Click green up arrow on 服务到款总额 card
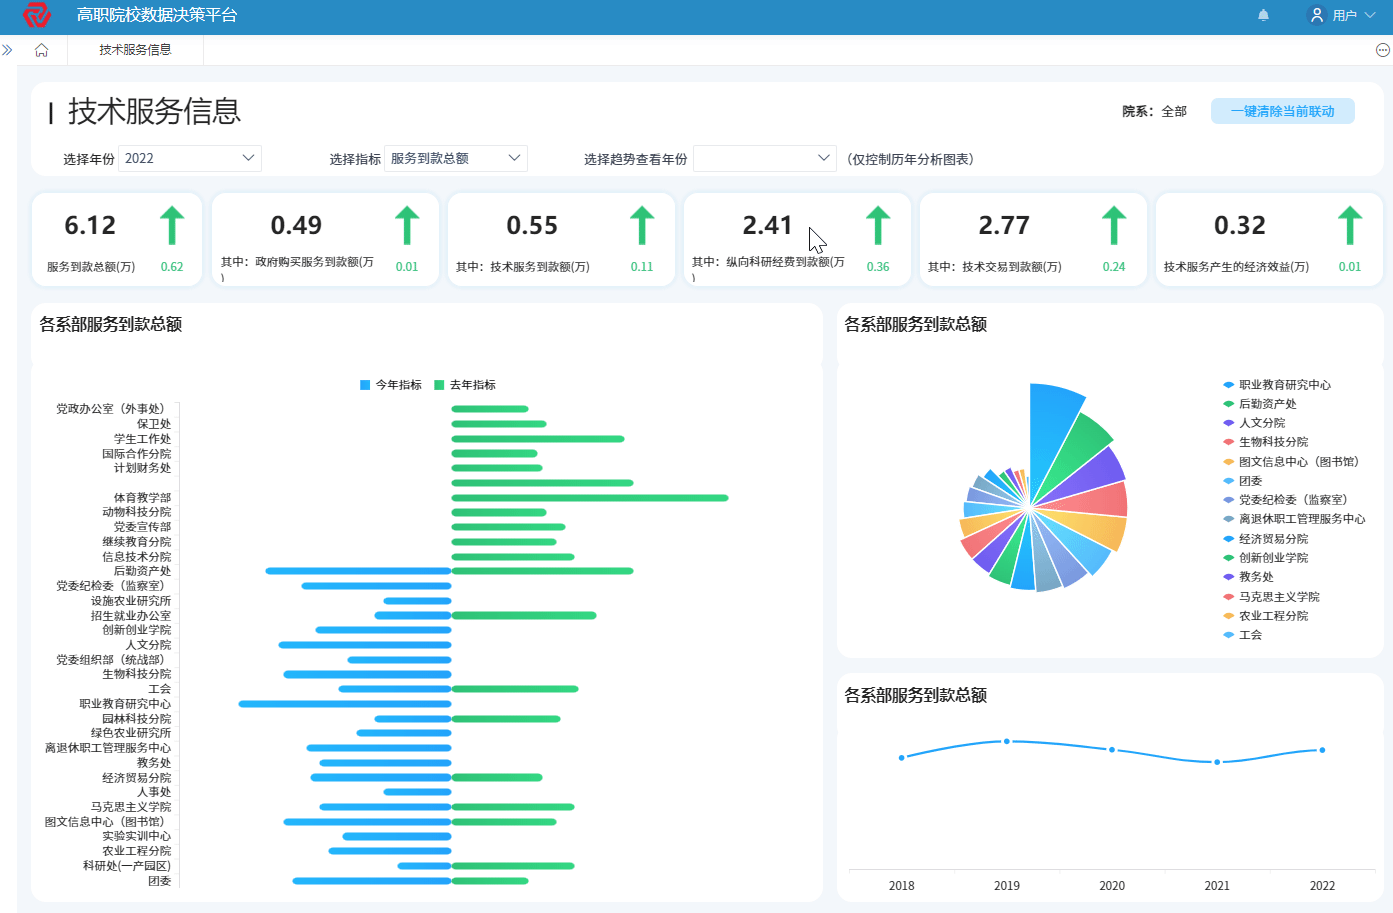1393x913 pixels. pyautogui.click(x=172, y=225)
